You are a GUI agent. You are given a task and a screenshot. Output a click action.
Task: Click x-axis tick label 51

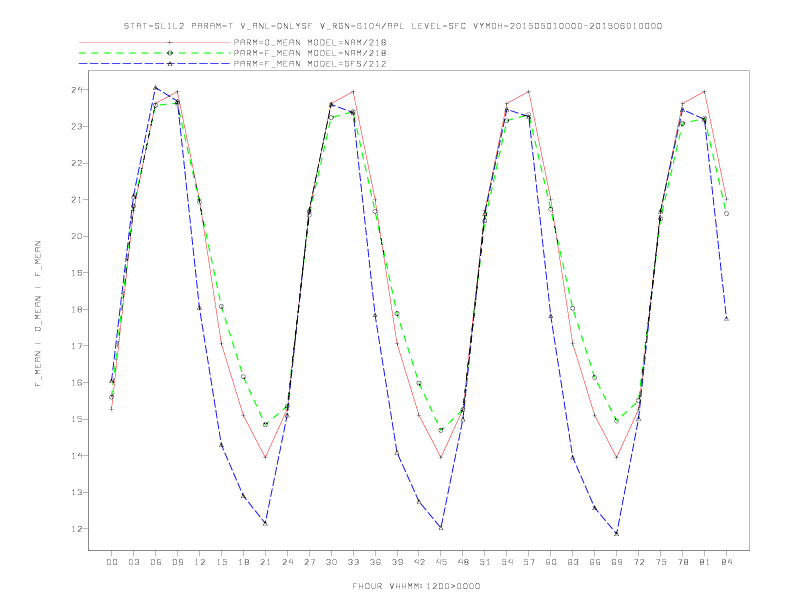point(485,562)
